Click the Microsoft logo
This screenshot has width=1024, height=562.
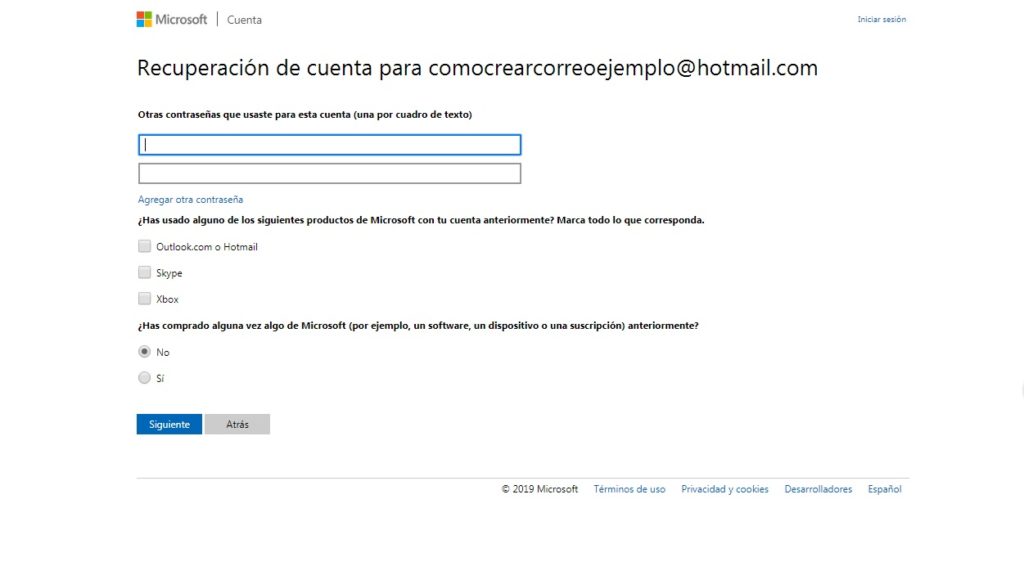tap(172, 20)
